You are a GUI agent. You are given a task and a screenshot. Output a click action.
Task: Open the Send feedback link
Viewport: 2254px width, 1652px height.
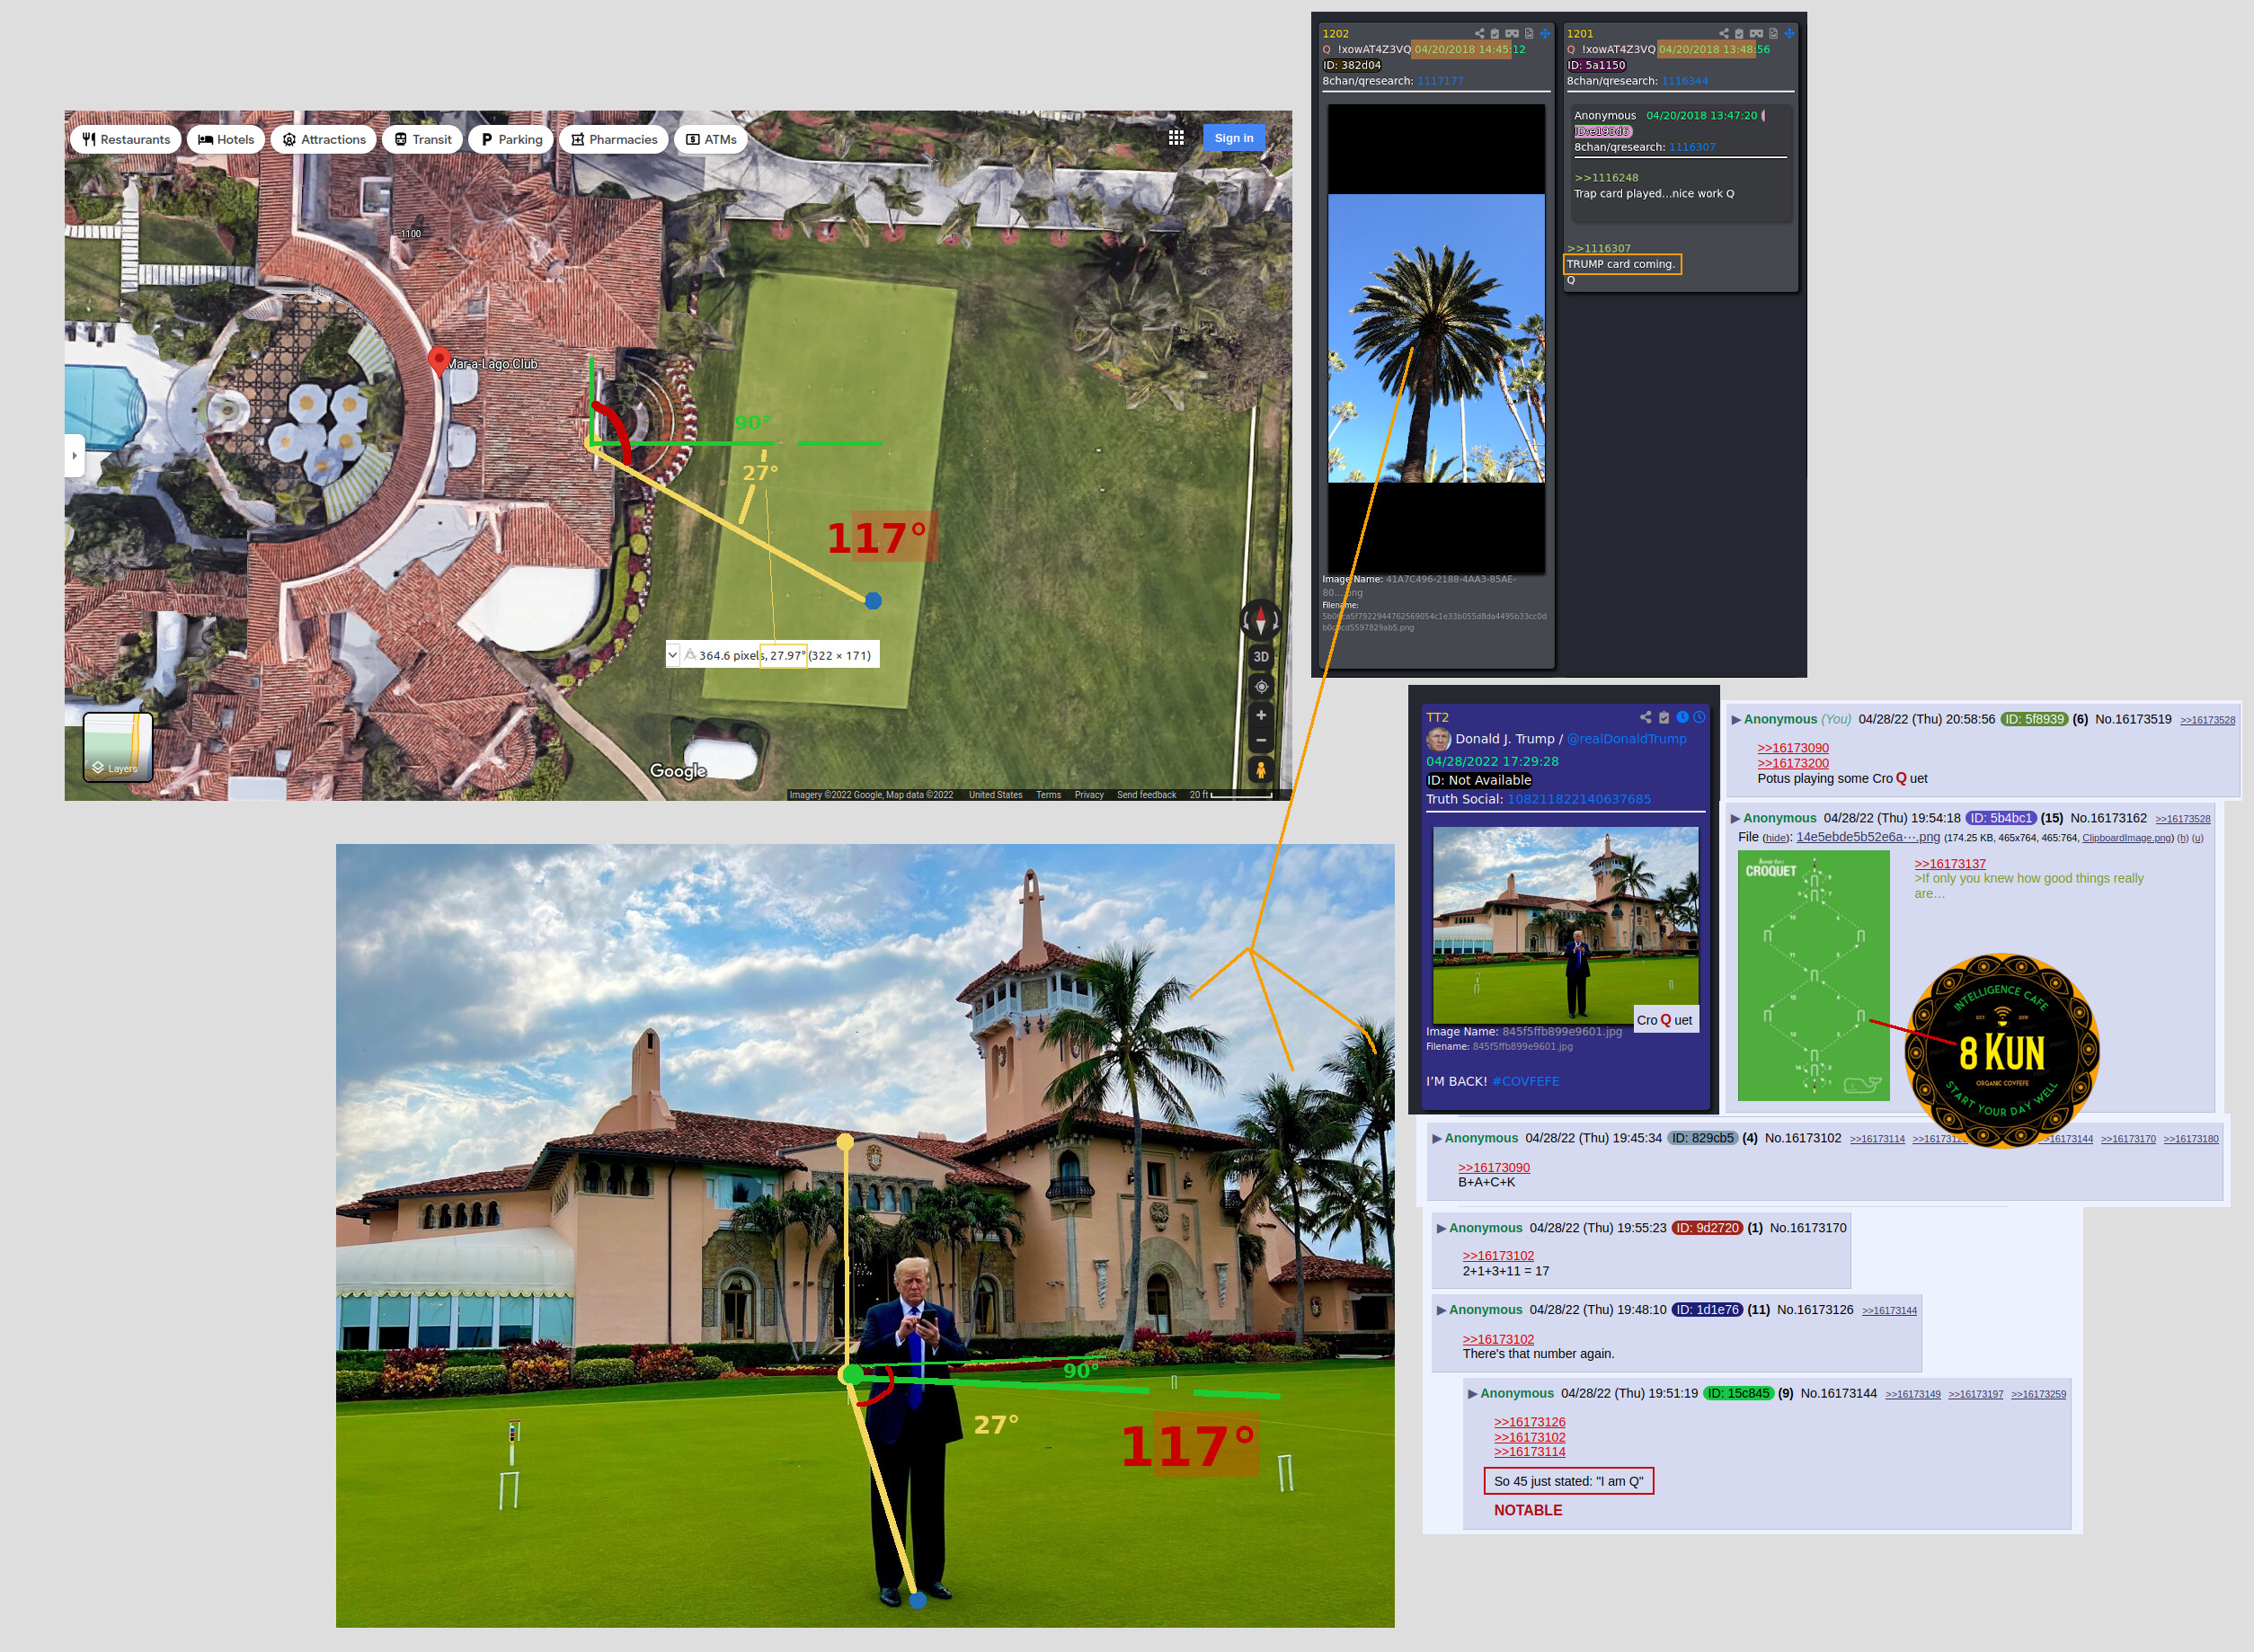click(x=1146, y=795)
